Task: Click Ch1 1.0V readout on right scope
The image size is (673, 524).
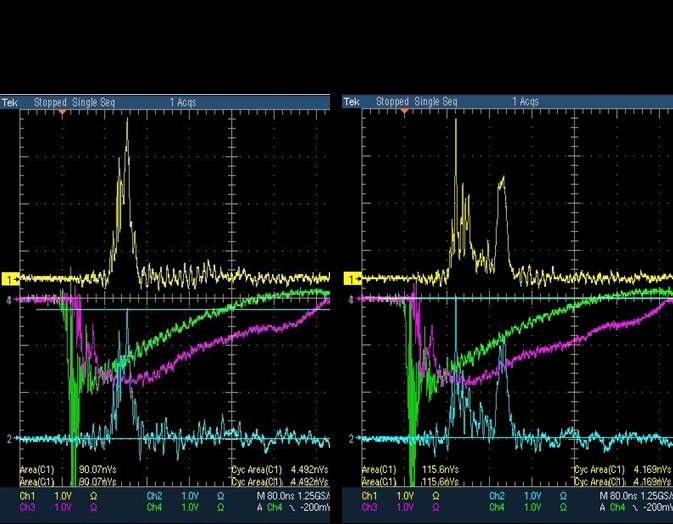Action: coord(400,497)
